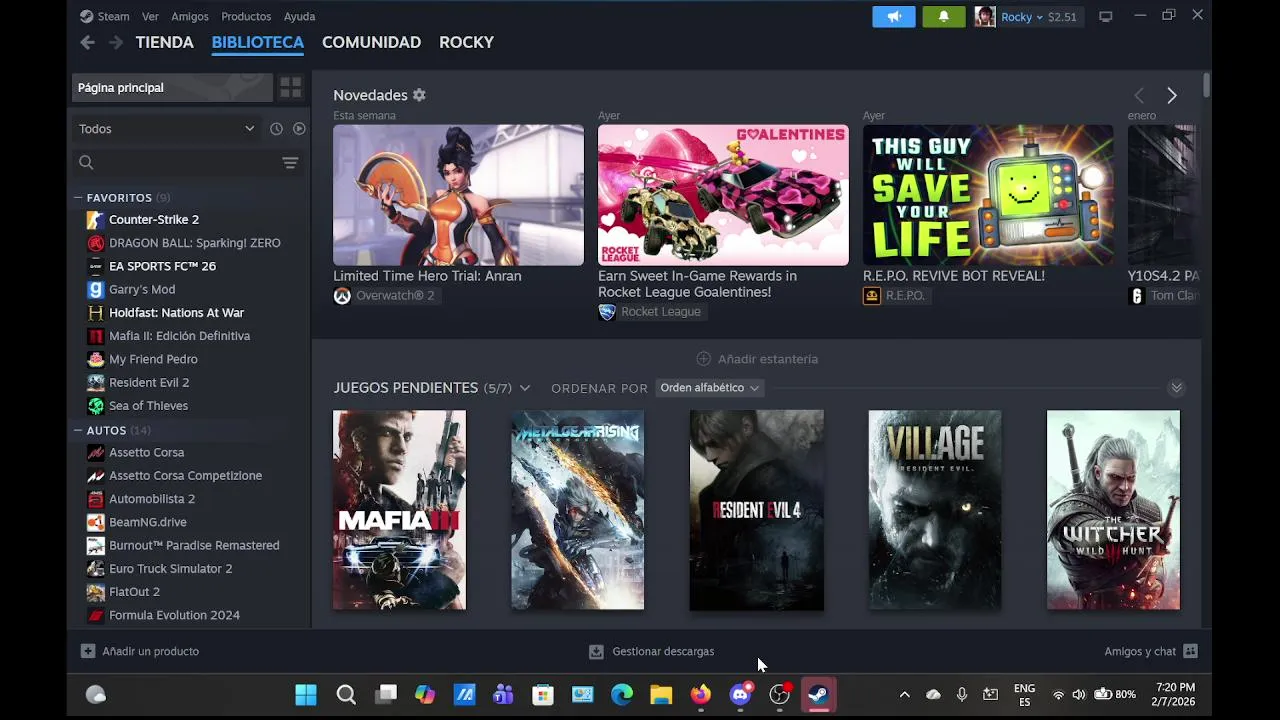Click the main library vertical scrollbar

[1207, 86]
